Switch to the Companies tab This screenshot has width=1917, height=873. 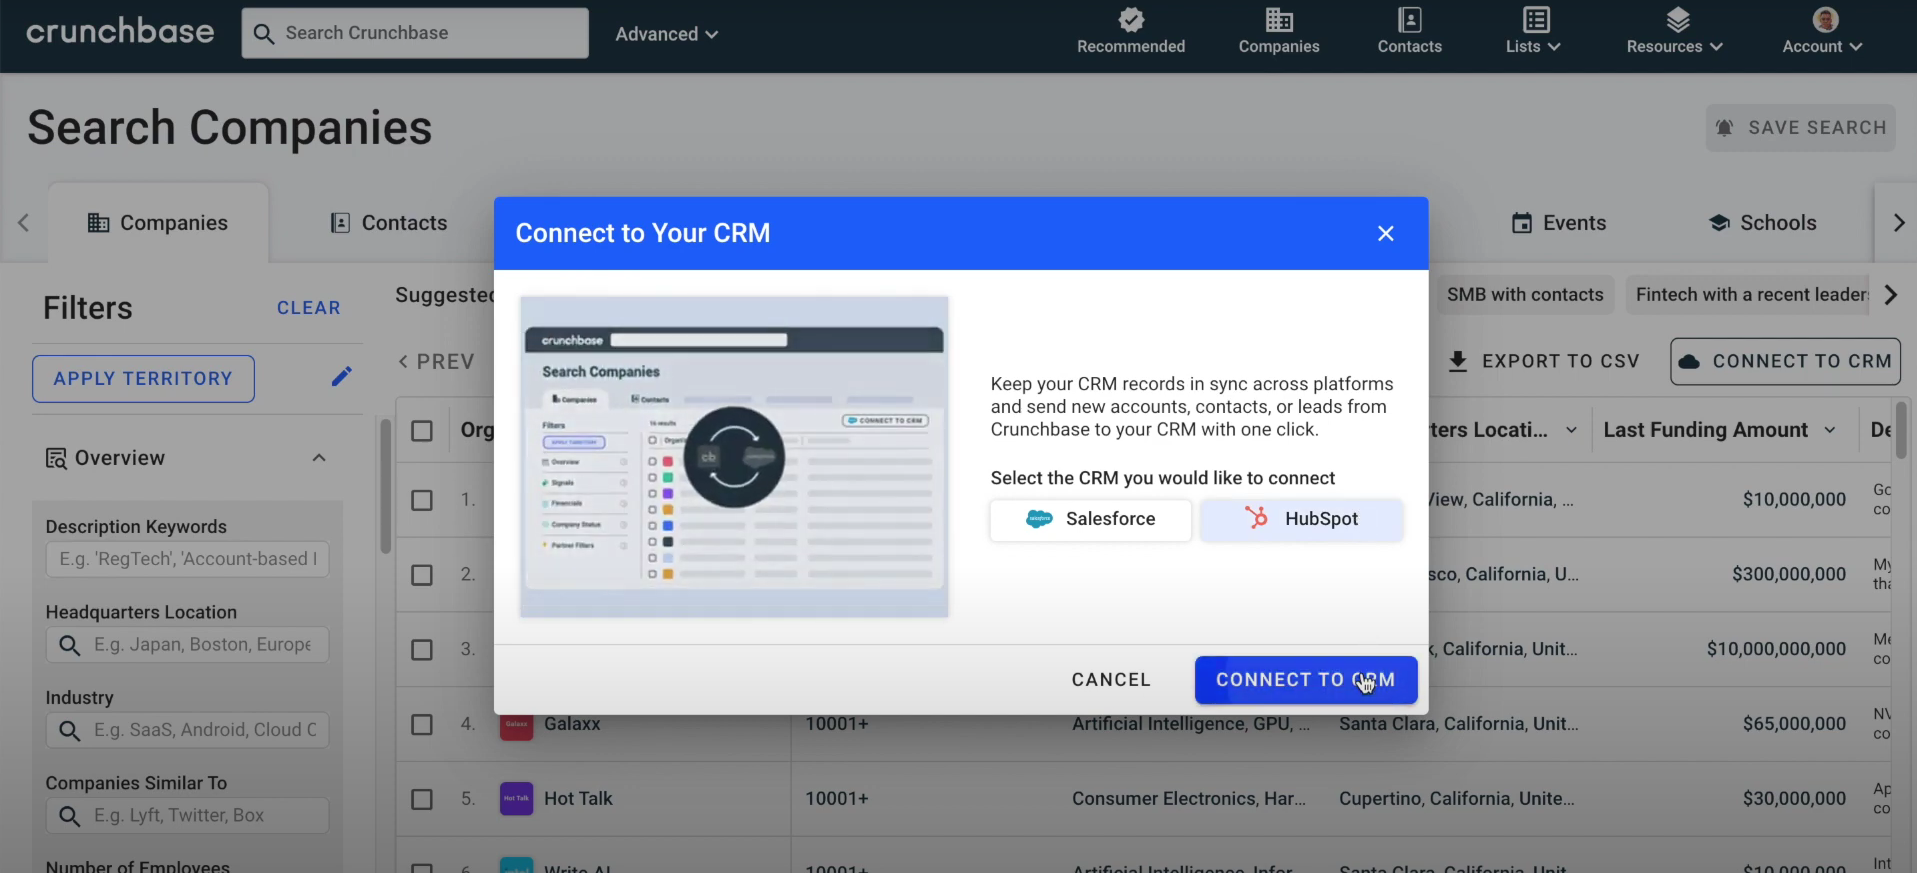tap(158, 223)
